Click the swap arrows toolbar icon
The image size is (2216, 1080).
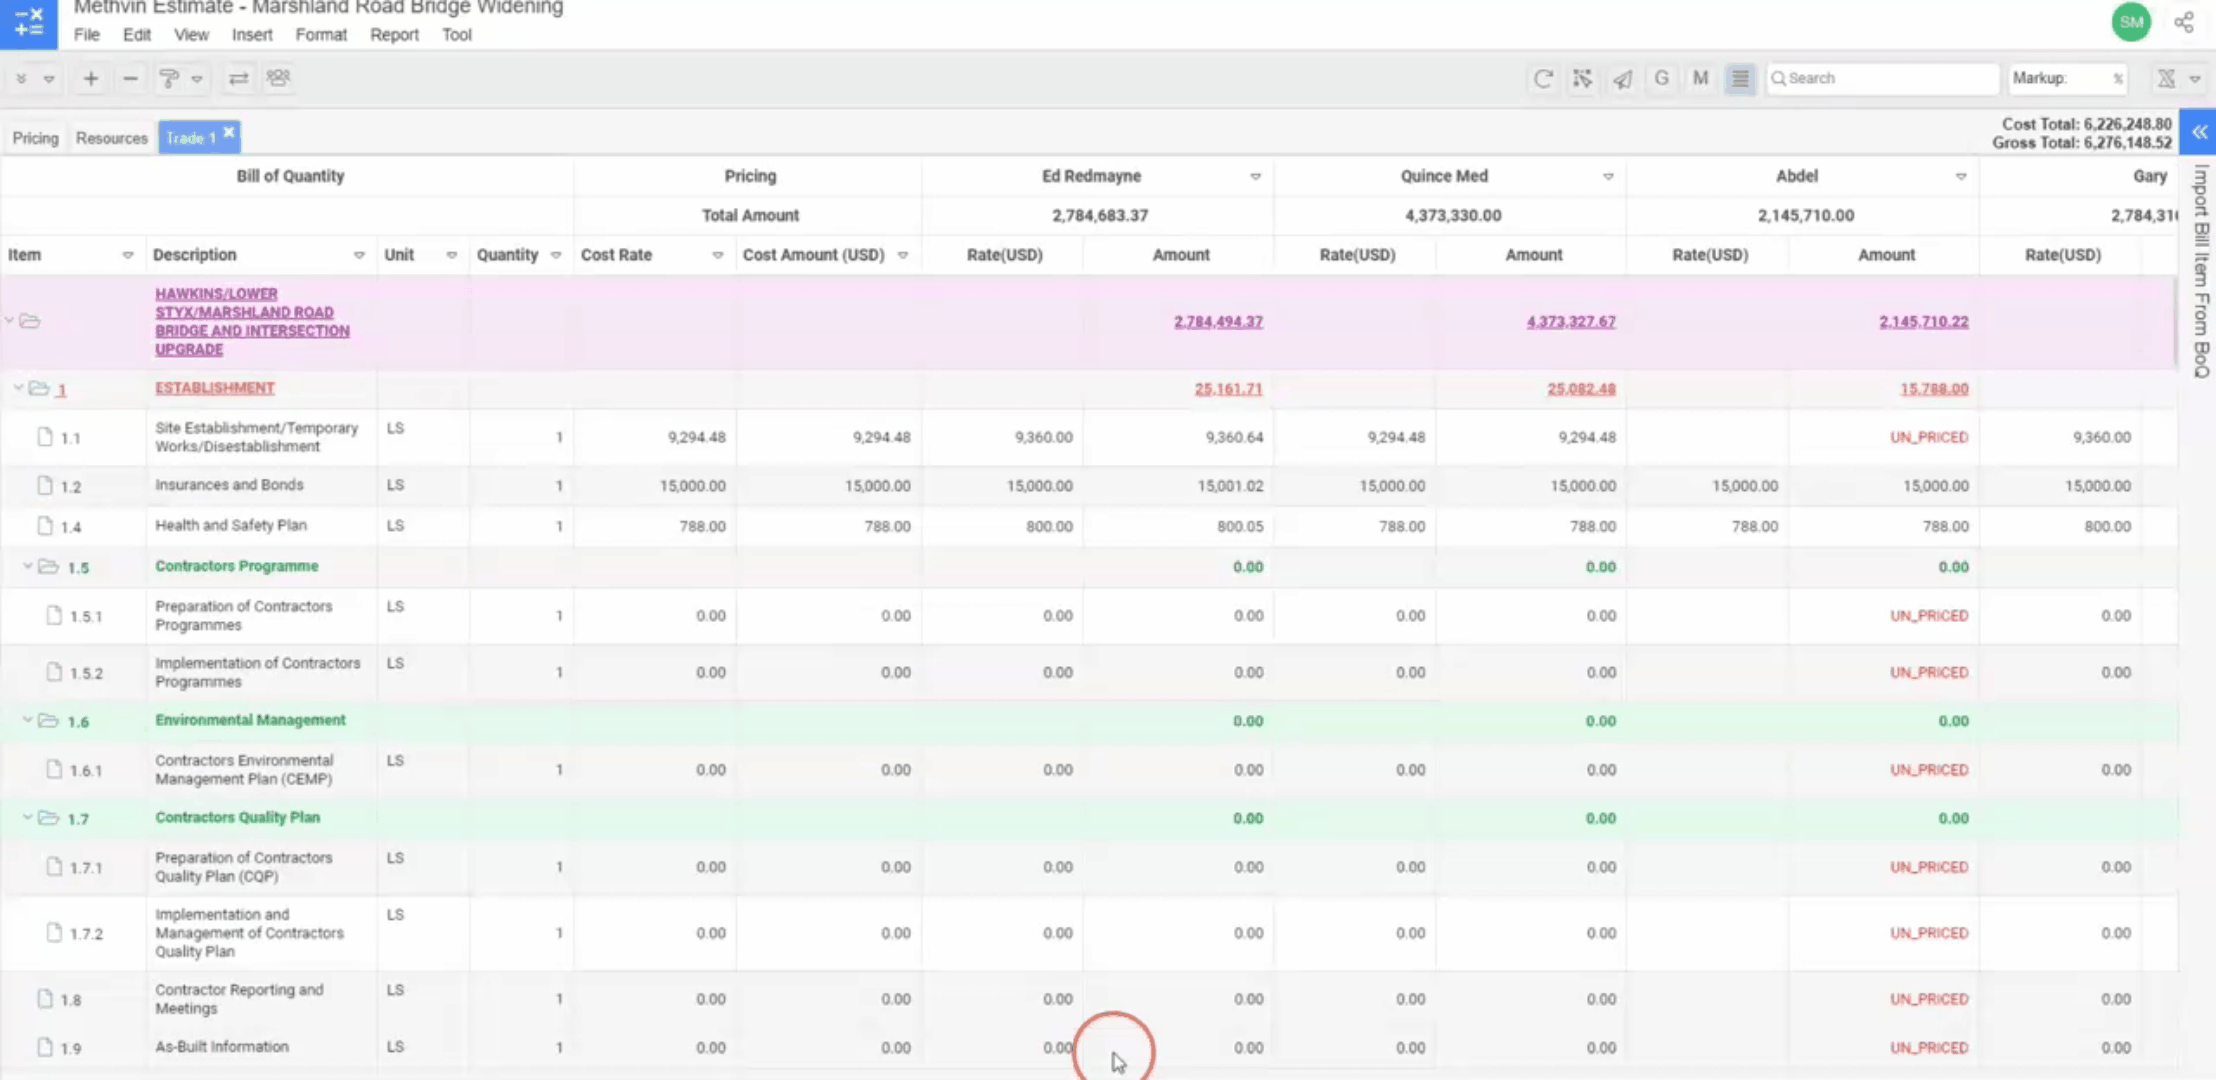(238, 78)
